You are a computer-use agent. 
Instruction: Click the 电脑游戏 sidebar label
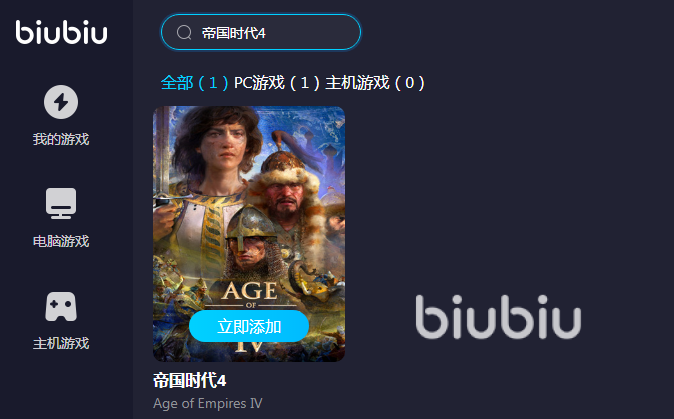click(x=61, y=241)
